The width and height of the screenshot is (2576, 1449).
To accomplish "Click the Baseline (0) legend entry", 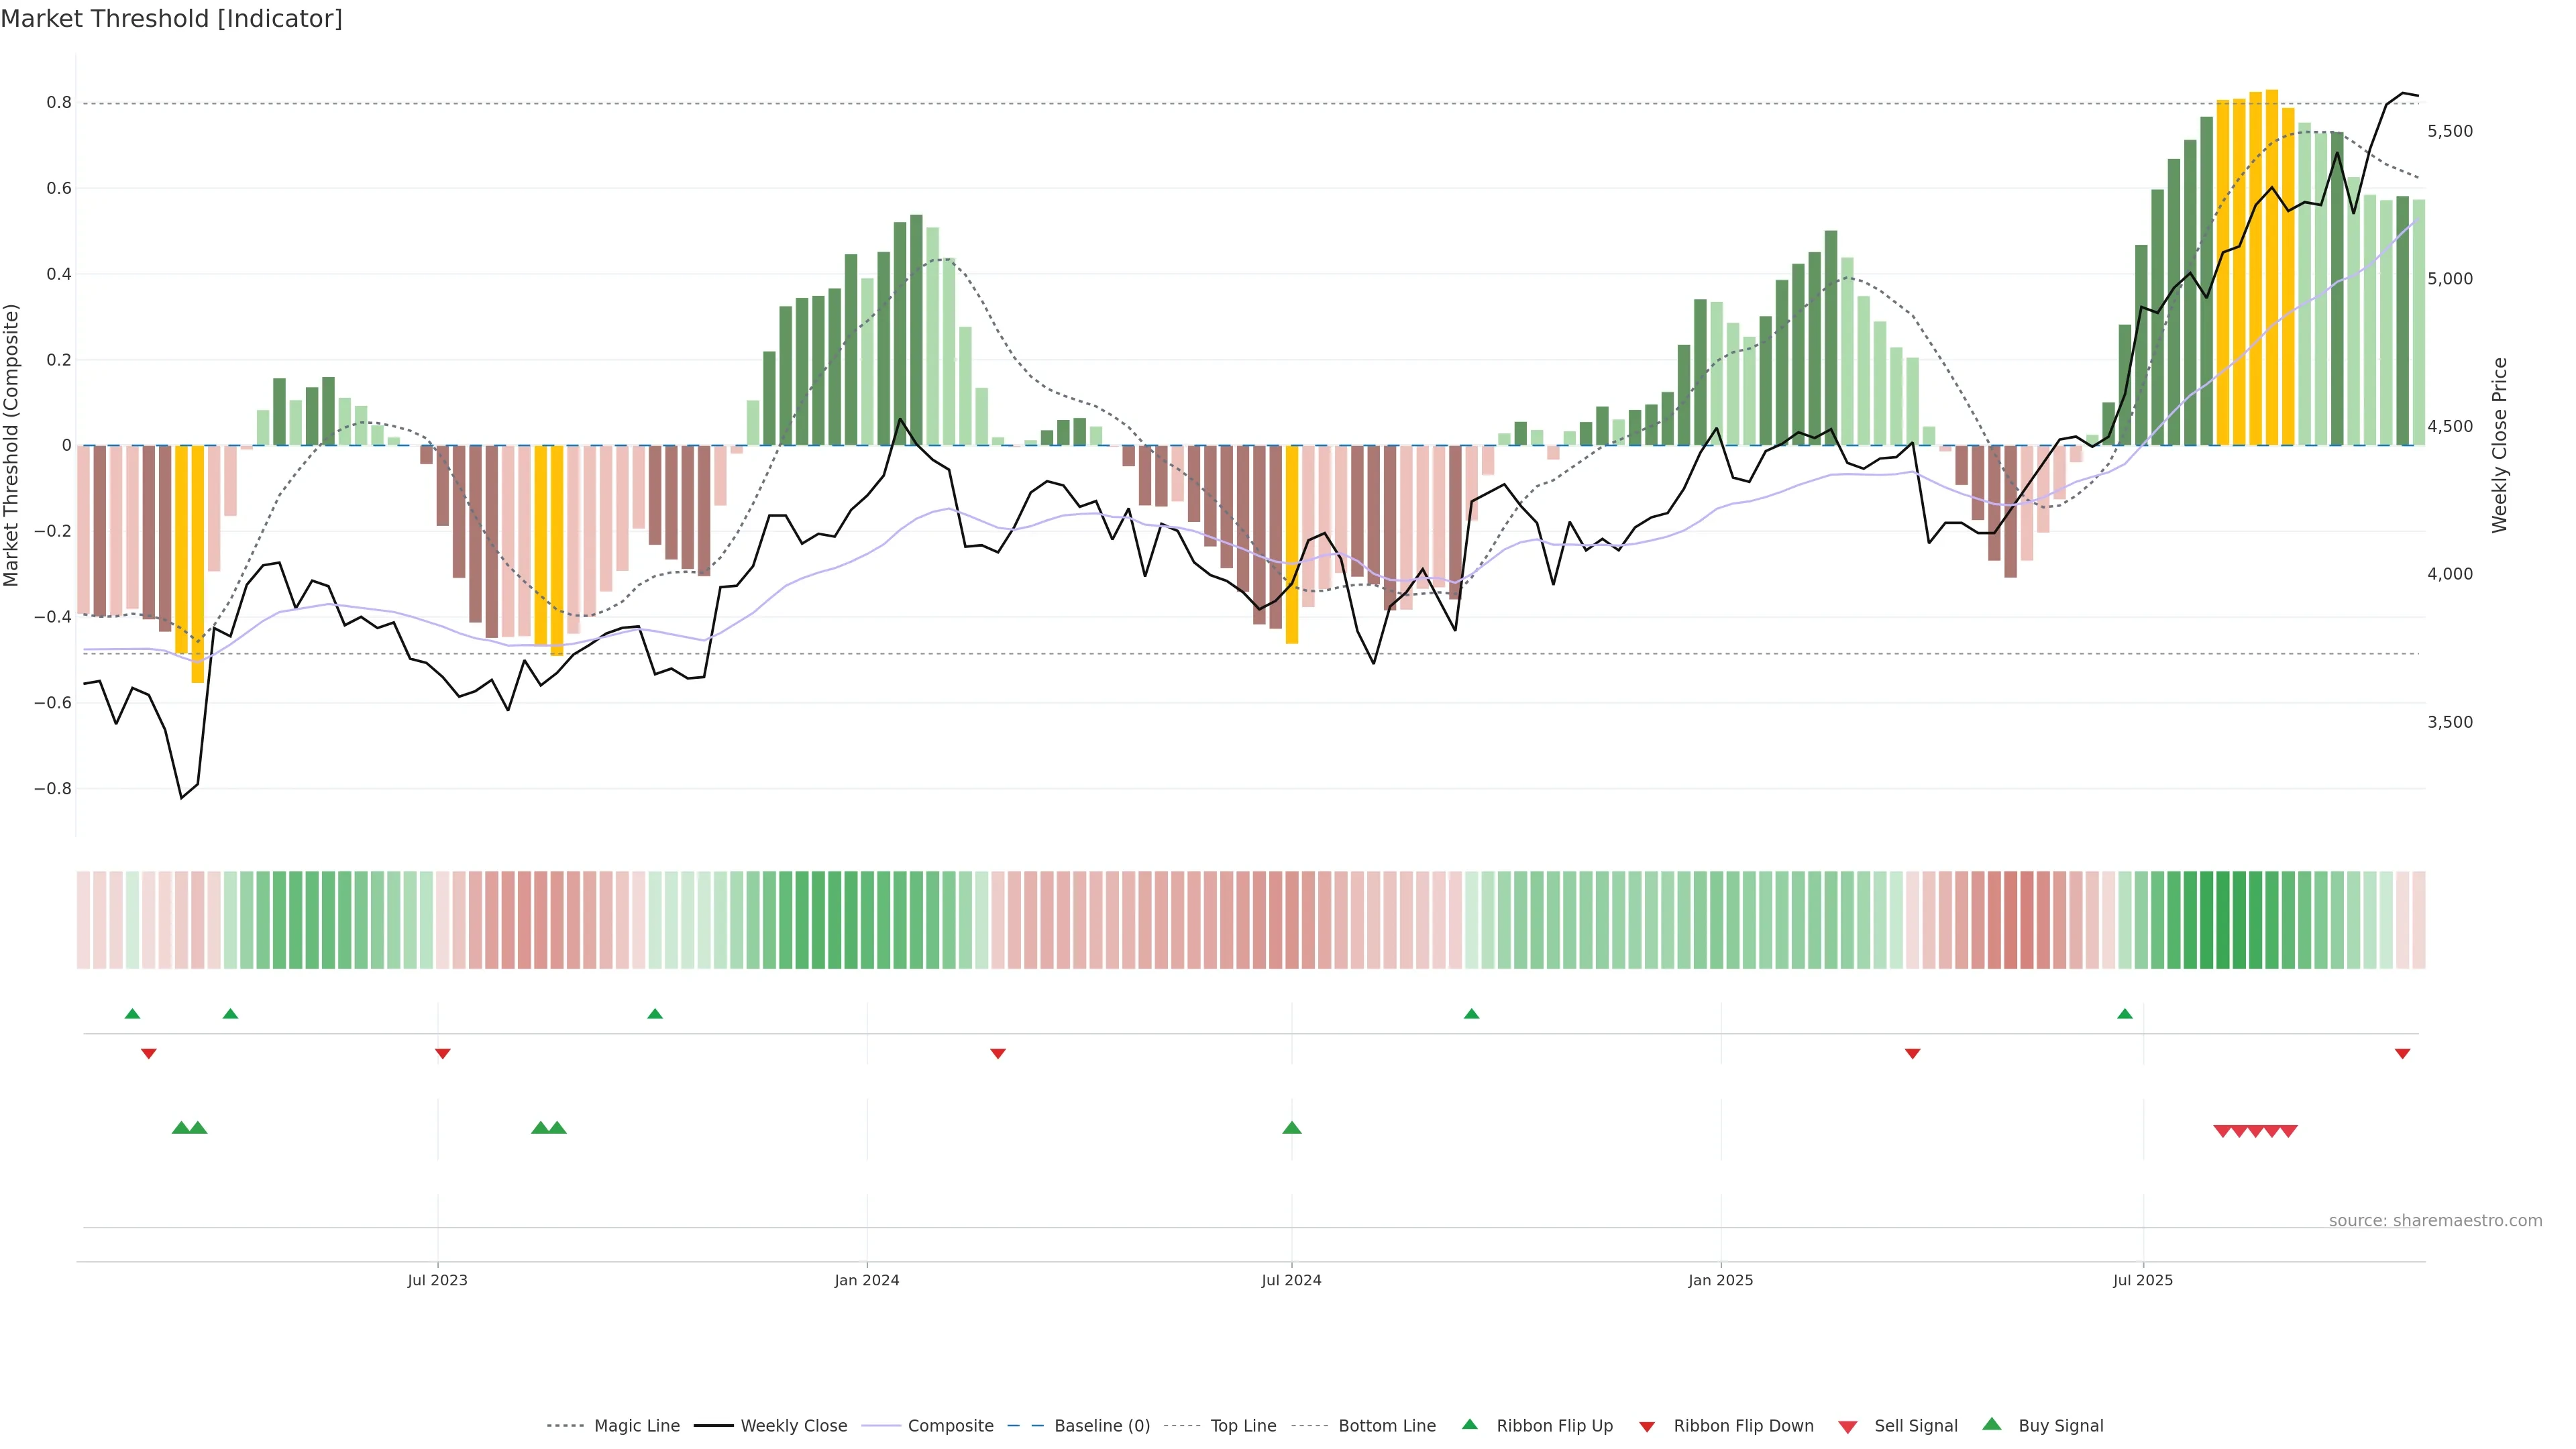I will point(1101,1425).
